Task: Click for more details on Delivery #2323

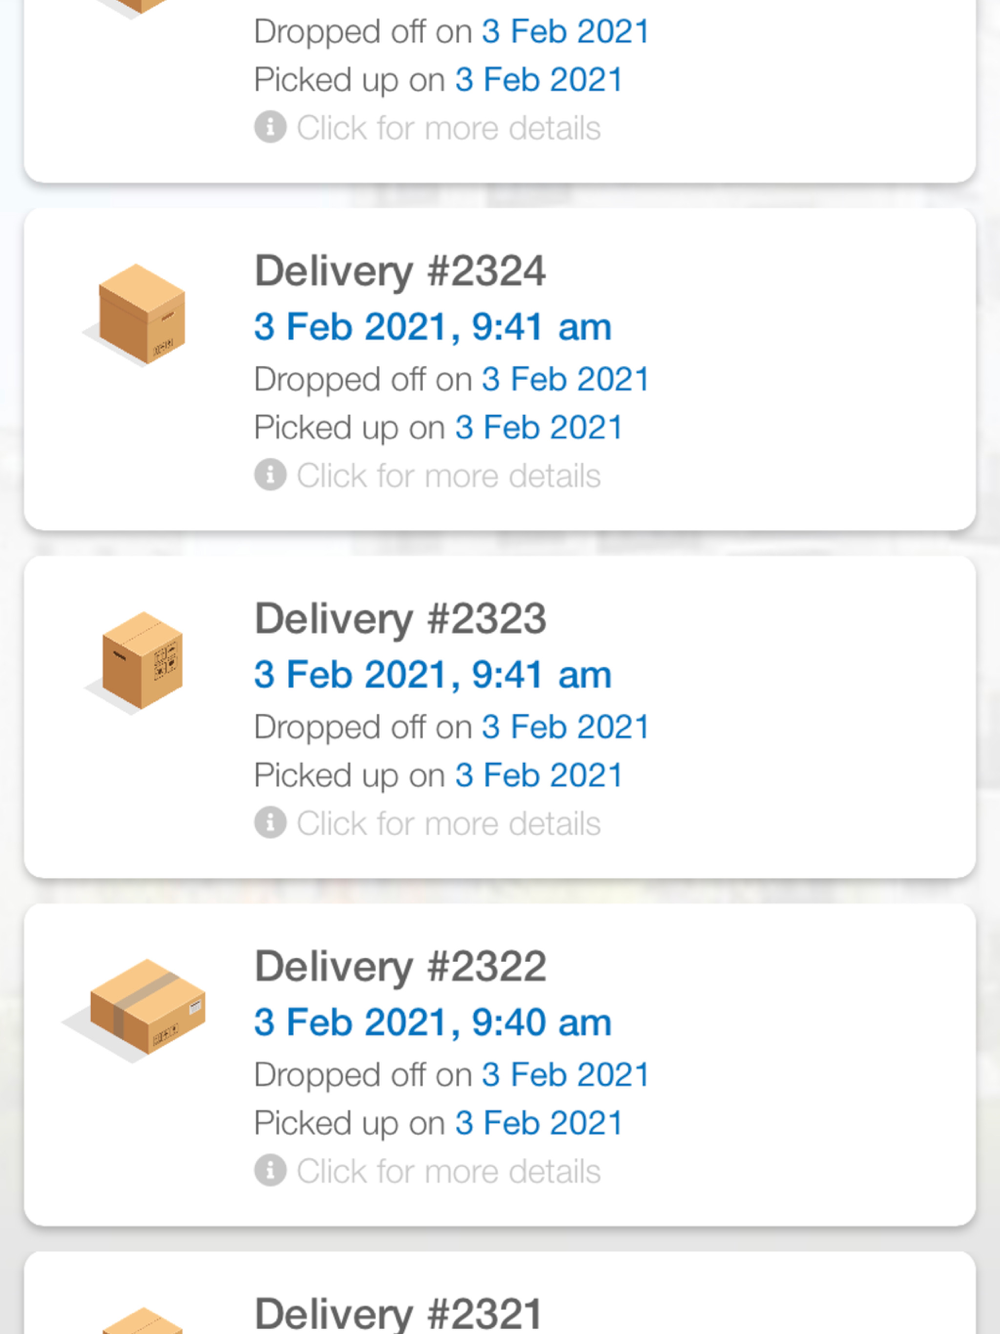Action: (x=449, y=824)
